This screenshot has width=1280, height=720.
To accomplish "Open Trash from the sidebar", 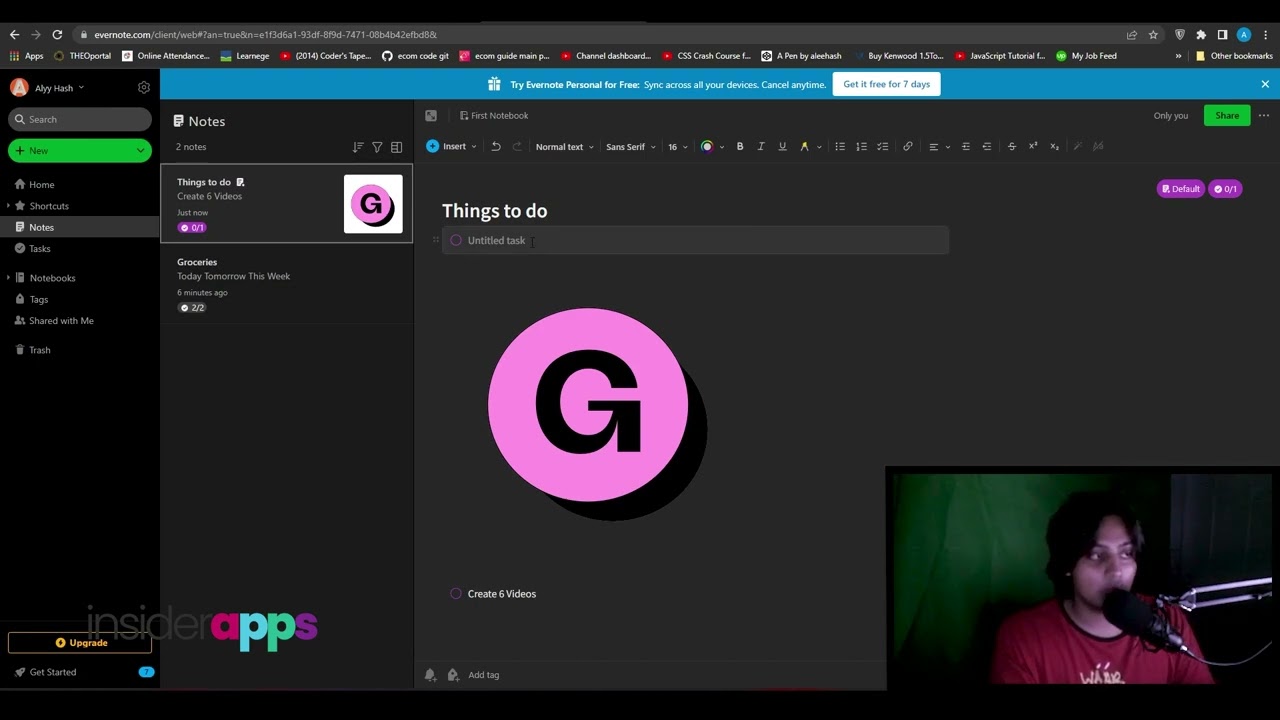I will click(40, 350).
